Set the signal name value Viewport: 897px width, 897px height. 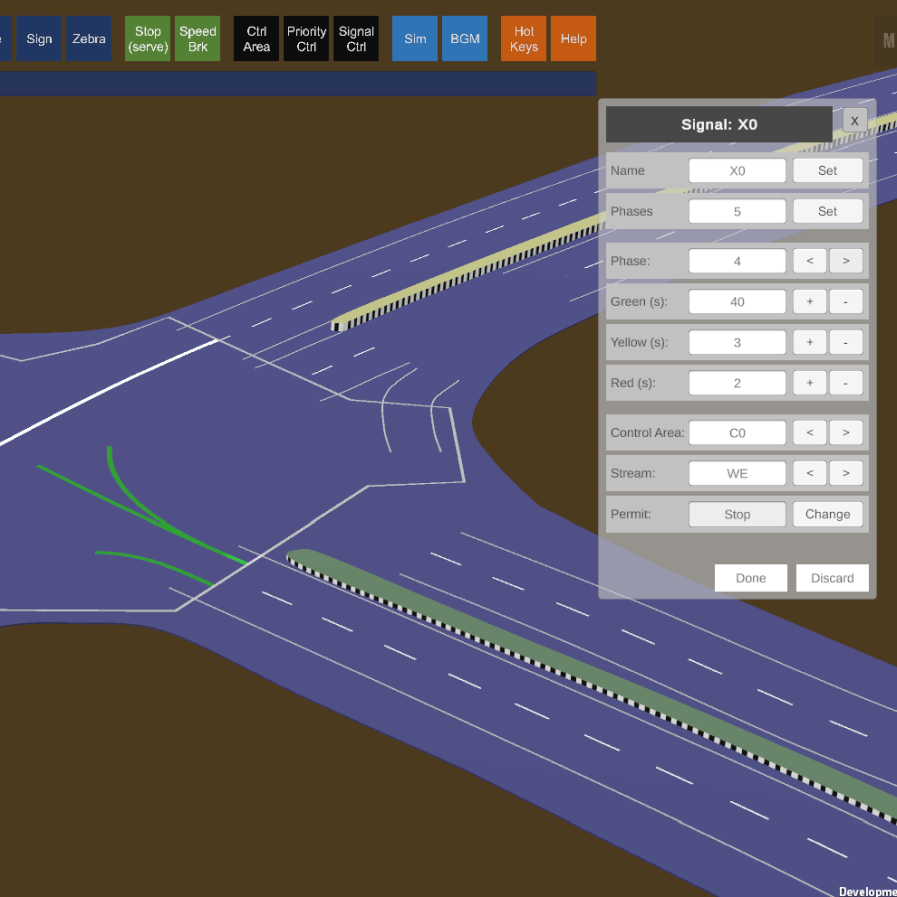pos(827,171)
